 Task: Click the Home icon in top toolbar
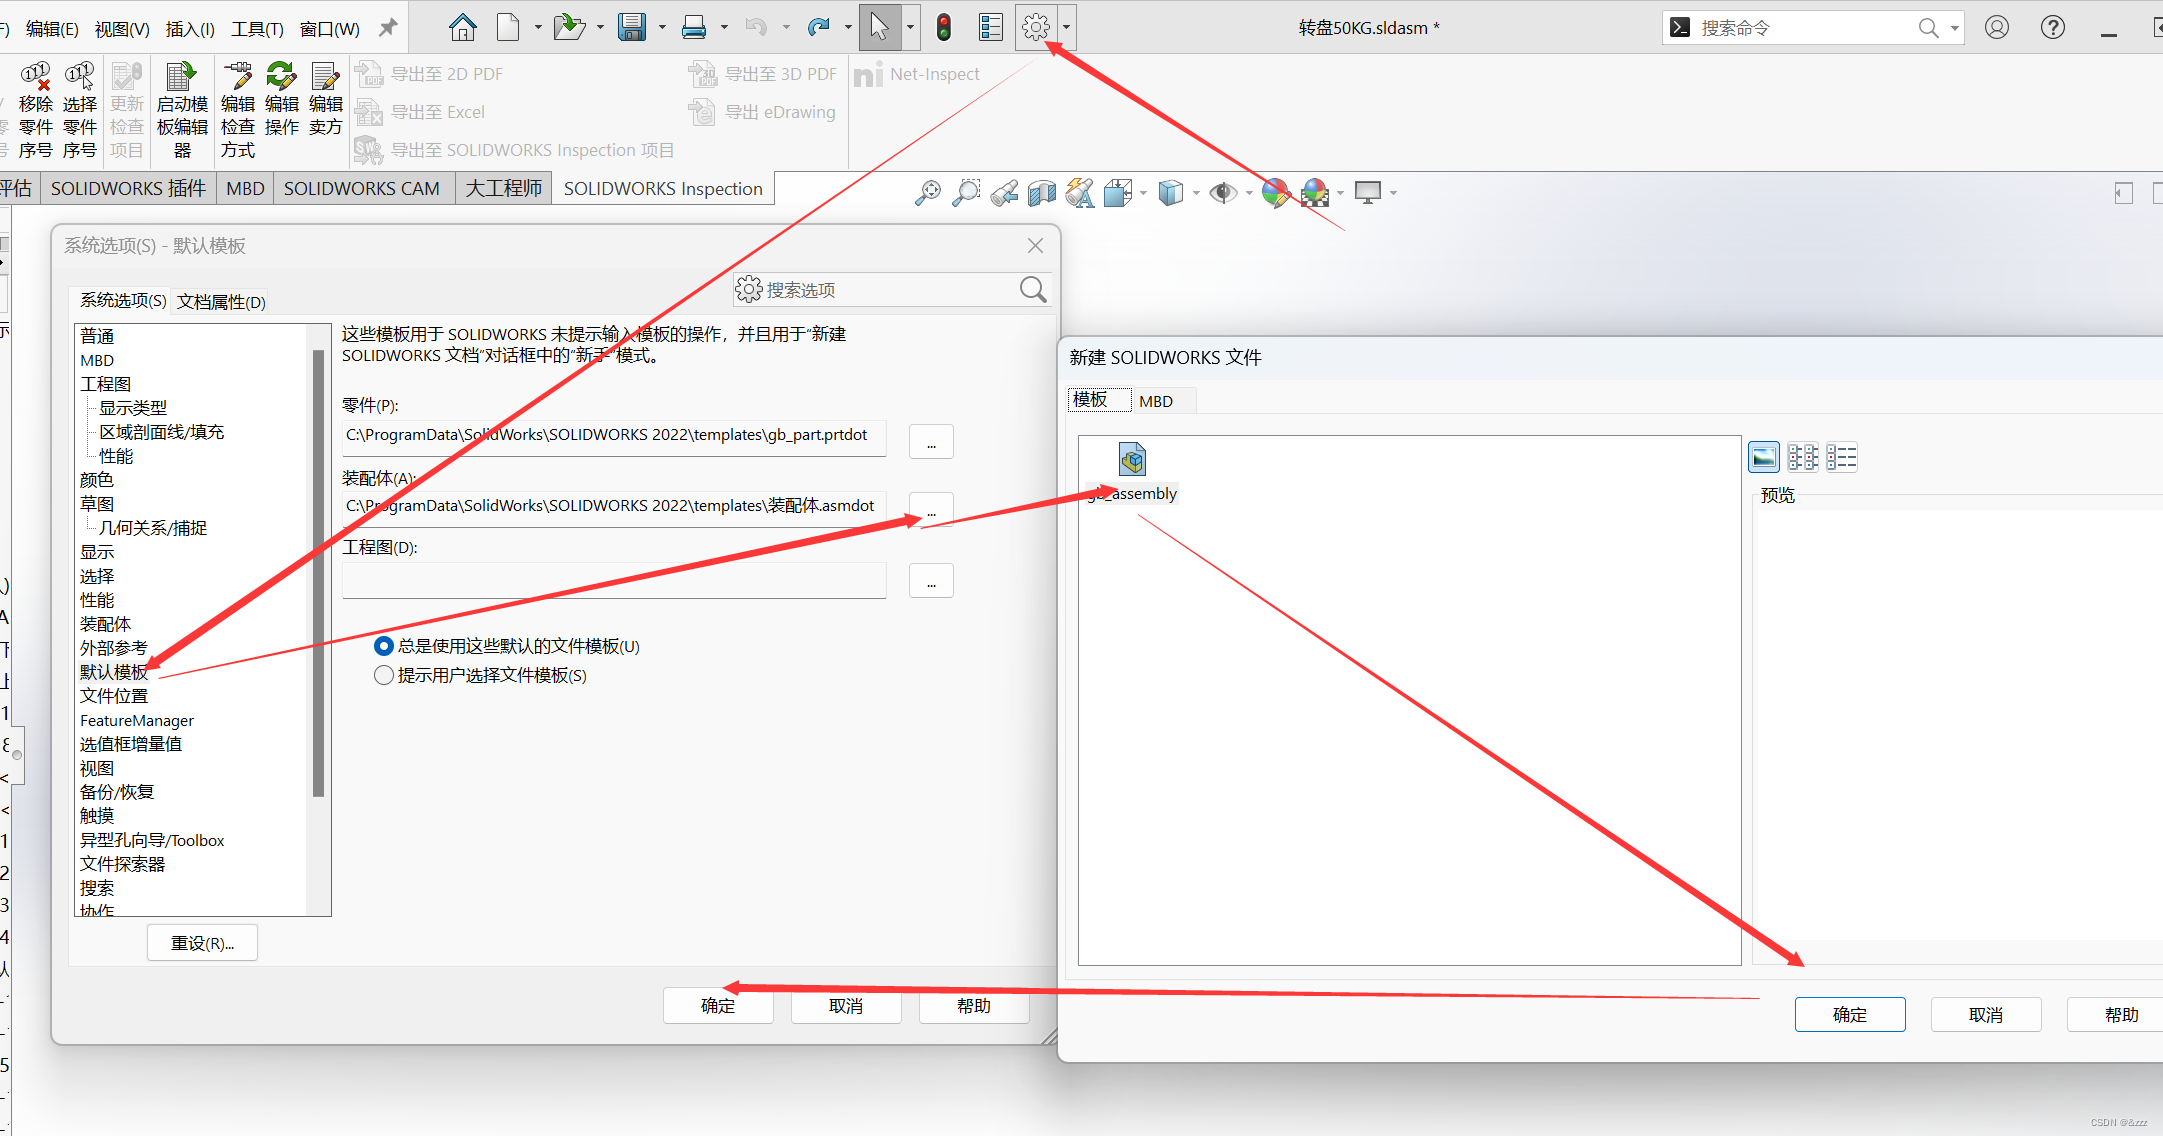(x=462, y=27)
